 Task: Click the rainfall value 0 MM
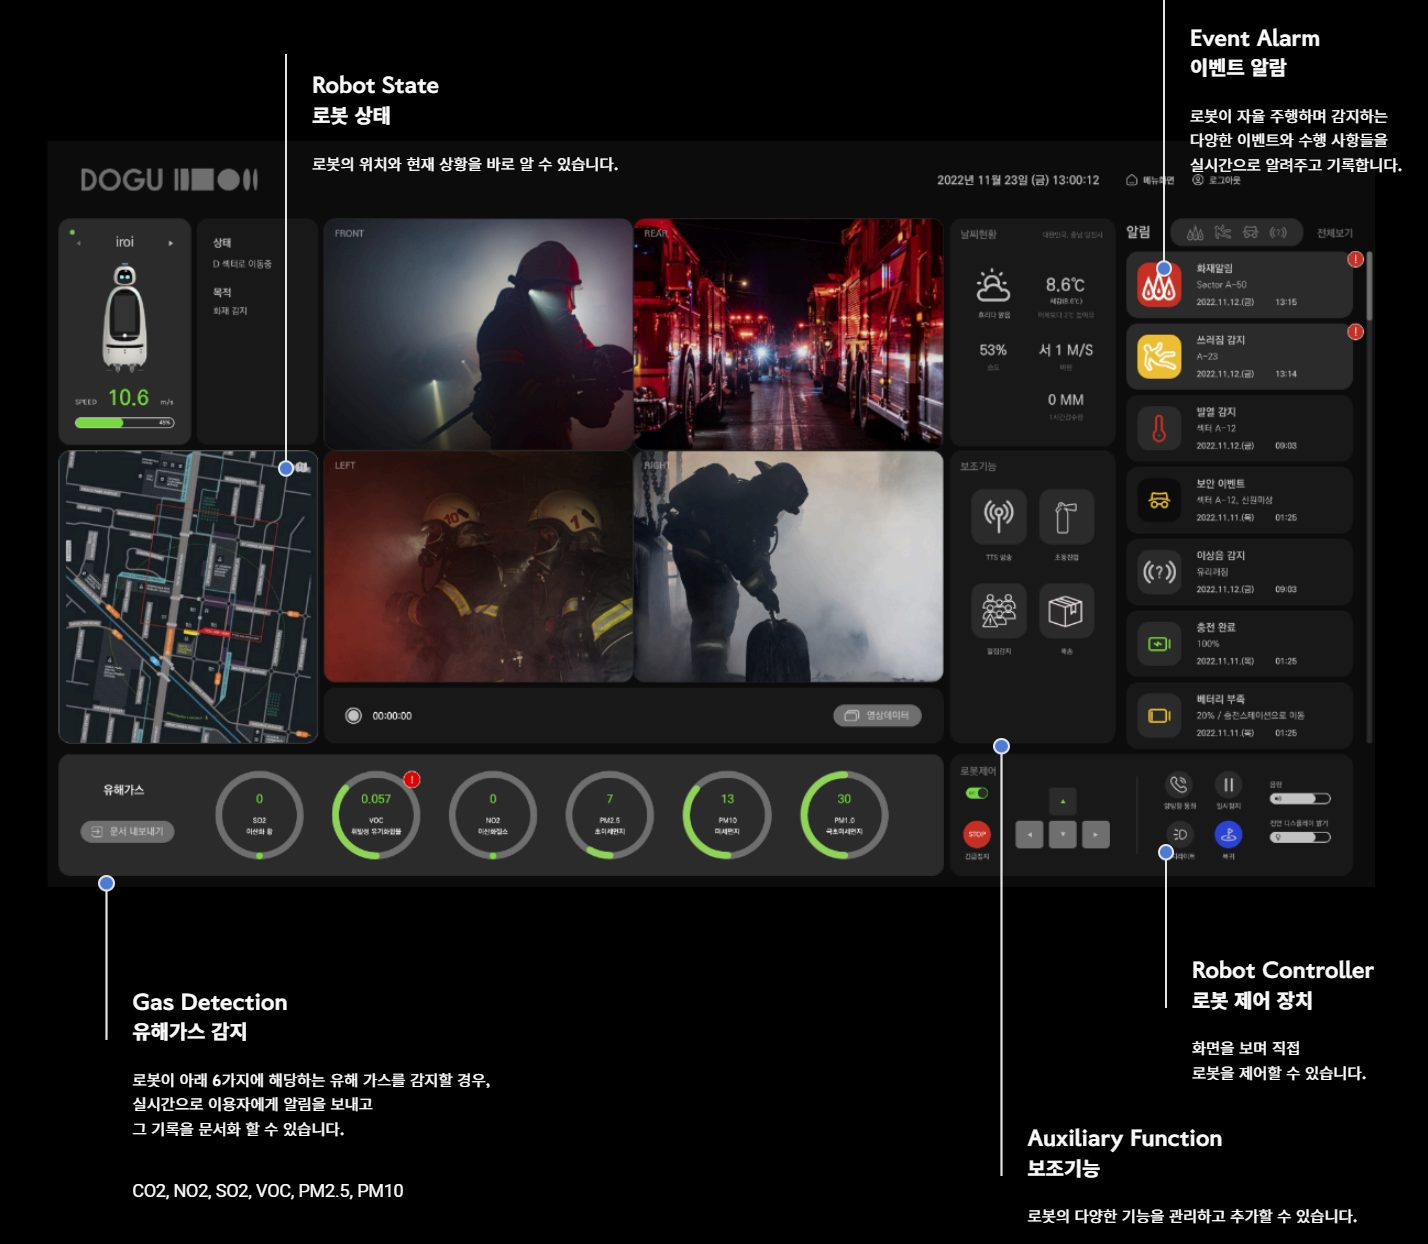(1066, 400)
